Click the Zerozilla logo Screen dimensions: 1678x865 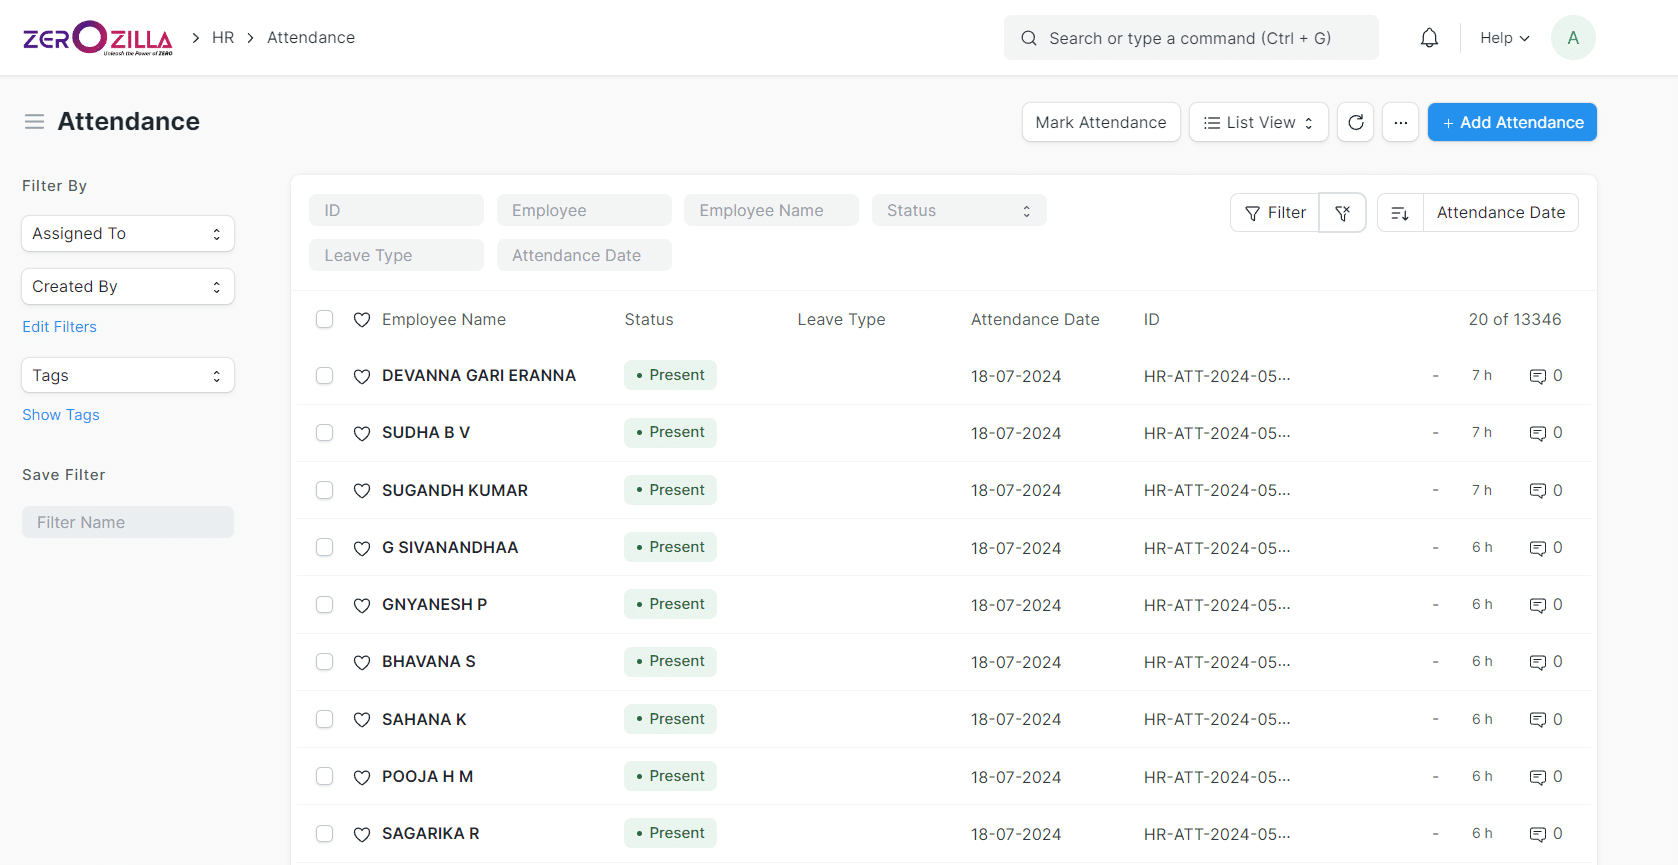click(97, 38)
